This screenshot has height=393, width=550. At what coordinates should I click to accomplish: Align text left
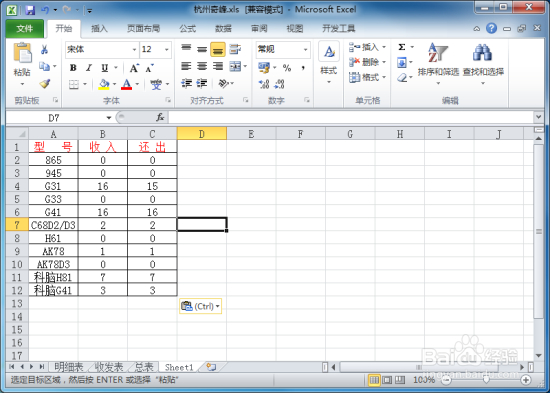pyautogui.click(x=186, y=66)
